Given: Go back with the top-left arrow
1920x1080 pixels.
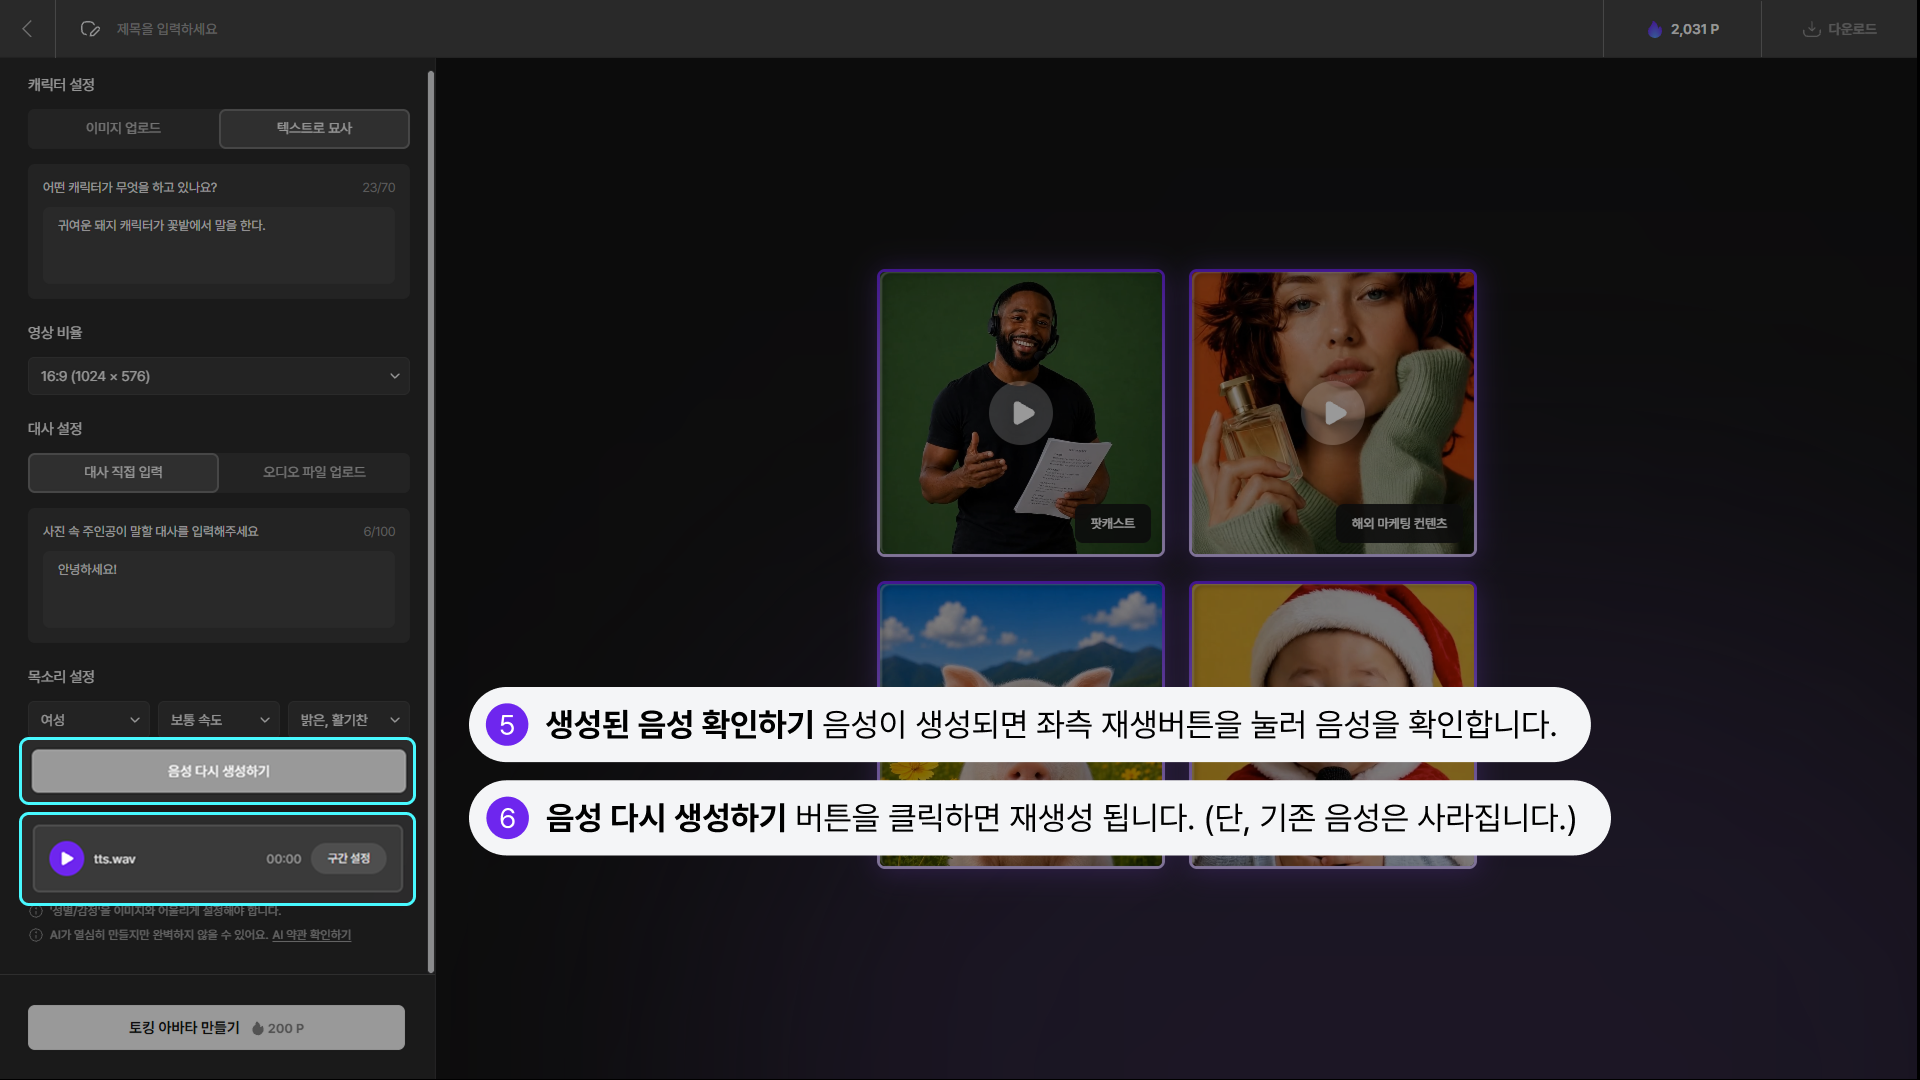Looking at the screenshot, I should click(27, 29).
